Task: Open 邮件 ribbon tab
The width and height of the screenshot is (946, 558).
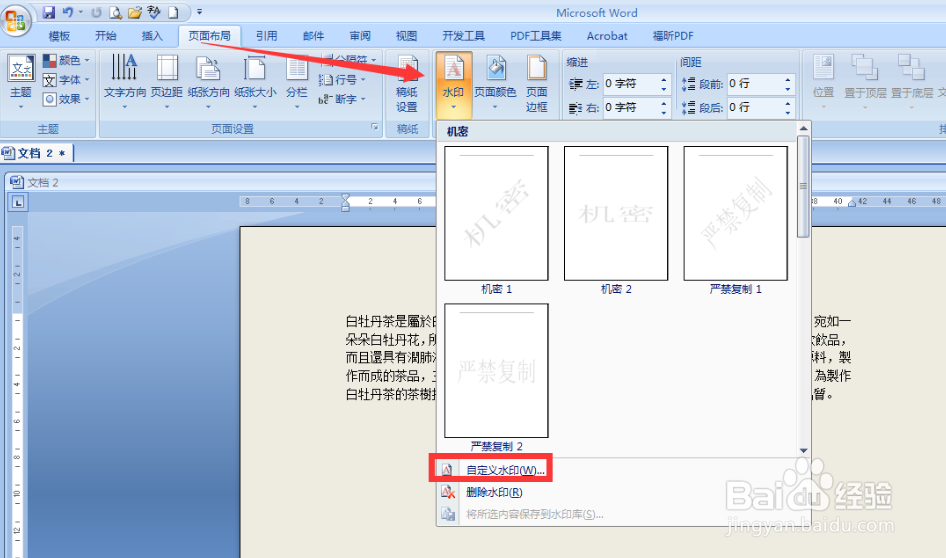Action: [313, 36]
